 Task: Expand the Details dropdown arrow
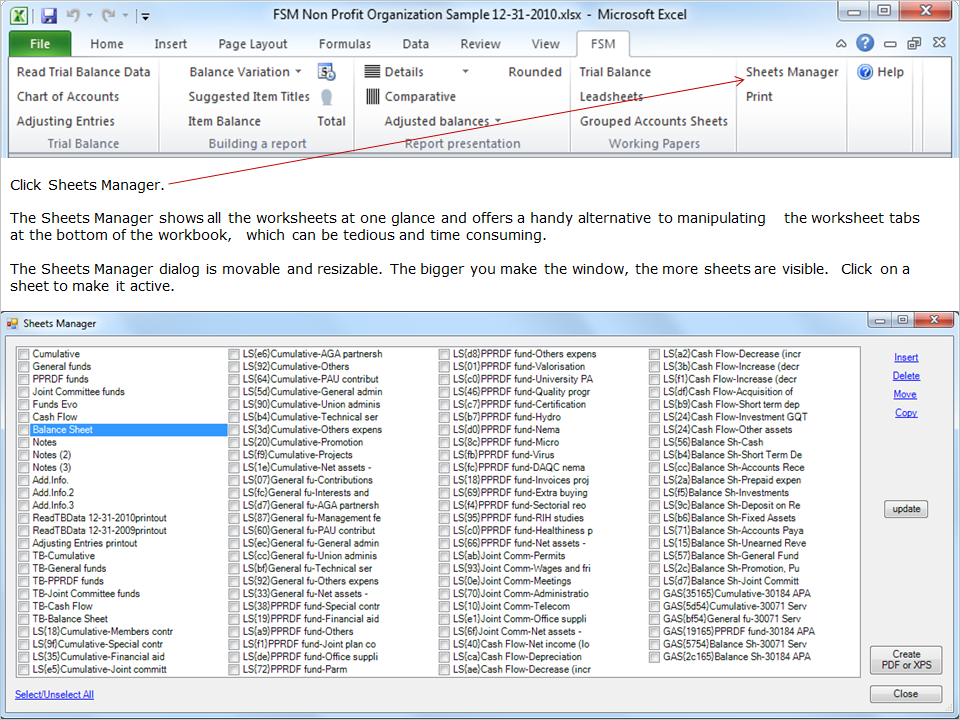(x=465, y=72)
